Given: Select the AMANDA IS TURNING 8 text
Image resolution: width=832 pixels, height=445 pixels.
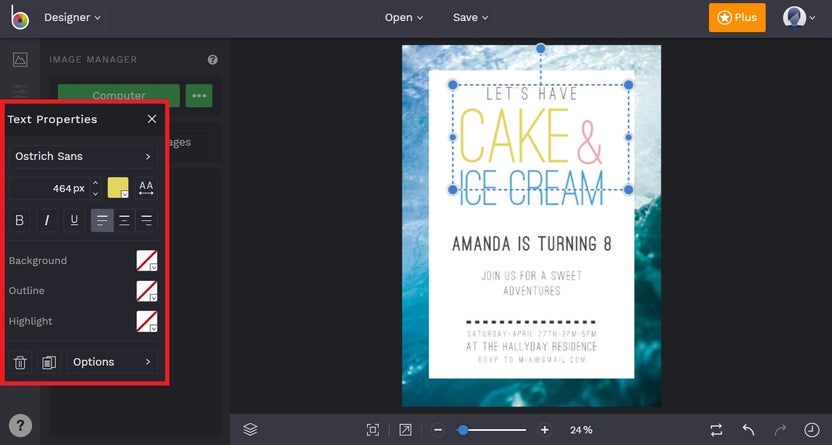Looking at the screenshot, I should [532, 244].
